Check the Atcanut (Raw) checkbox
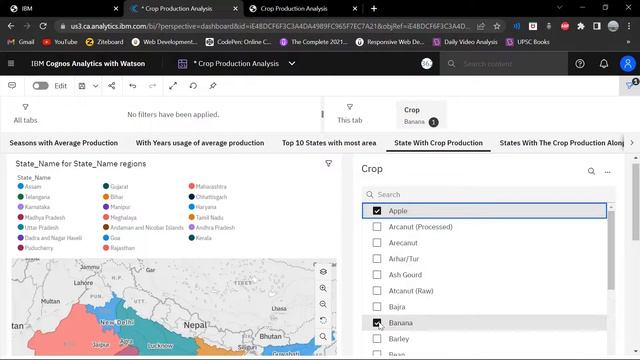 tap(377, 291)
